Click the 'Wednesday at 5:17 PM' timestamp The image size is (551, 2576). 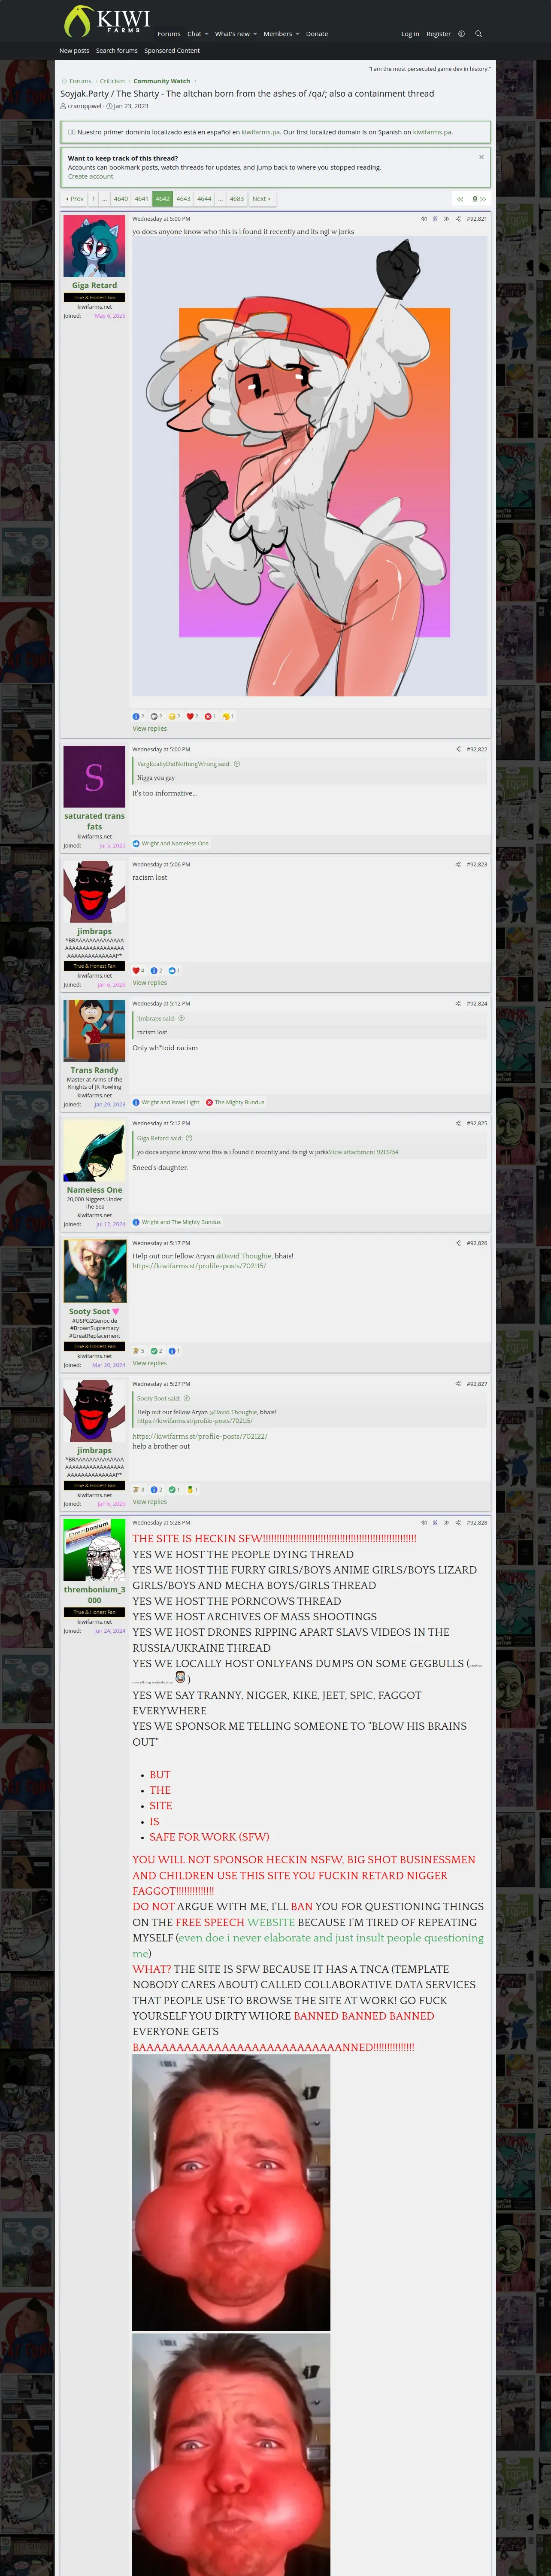point(161,1243)
